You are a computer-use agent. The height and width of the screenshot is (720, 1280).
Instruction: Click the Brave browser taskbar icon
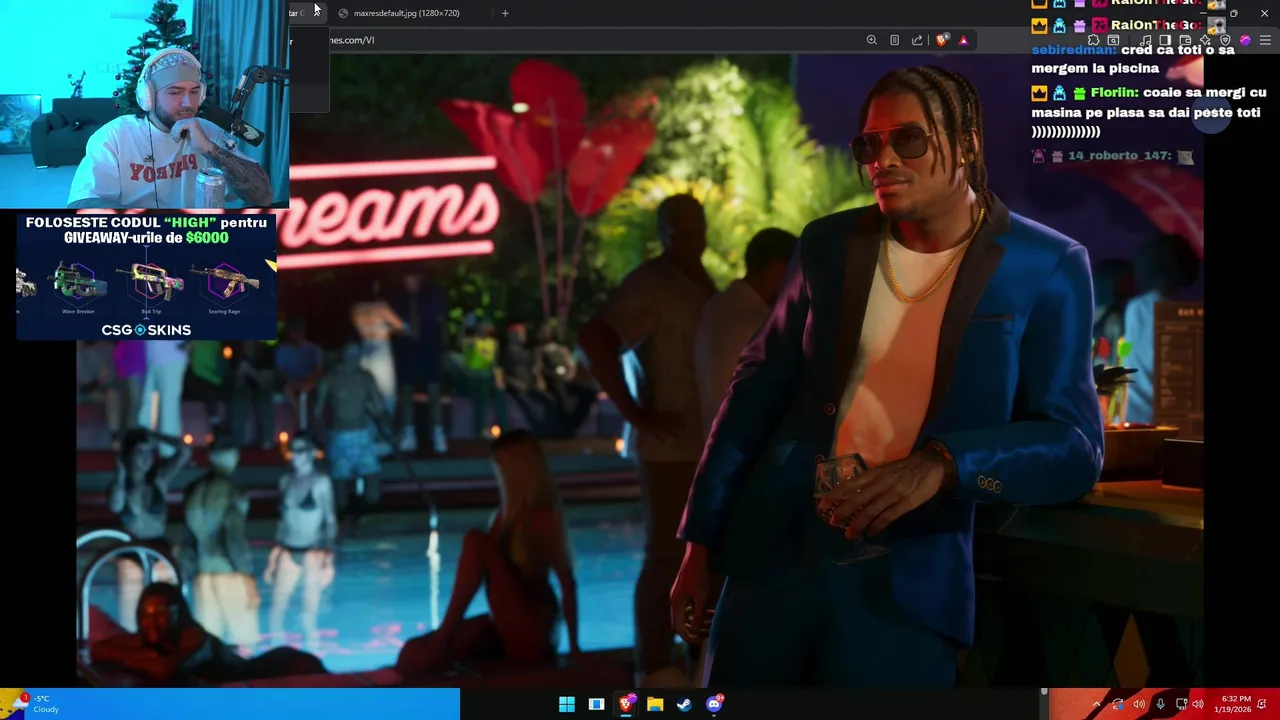coord(626,704)
